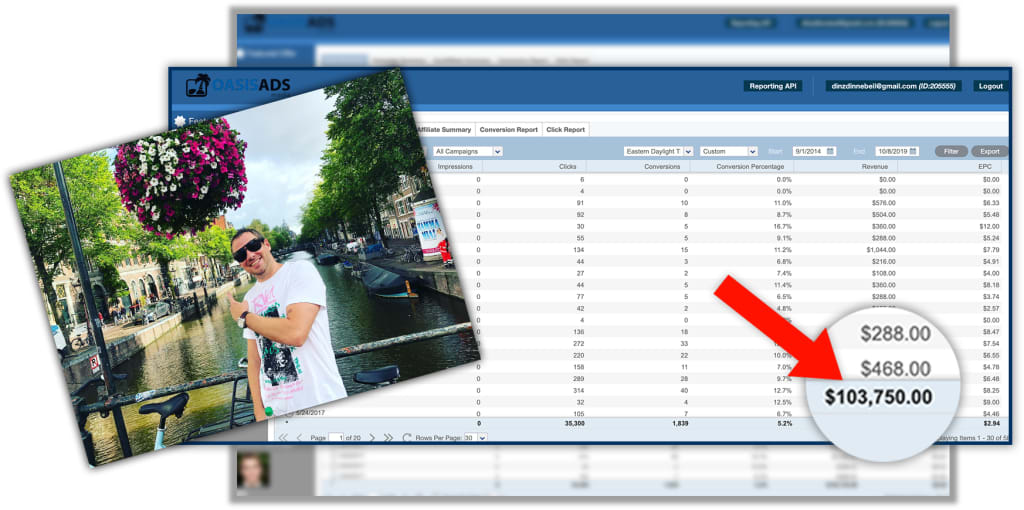Click the dinzdinnebeil@gmail.com account button
Viewport: 1024px width, 510px height.
point(893,86)
